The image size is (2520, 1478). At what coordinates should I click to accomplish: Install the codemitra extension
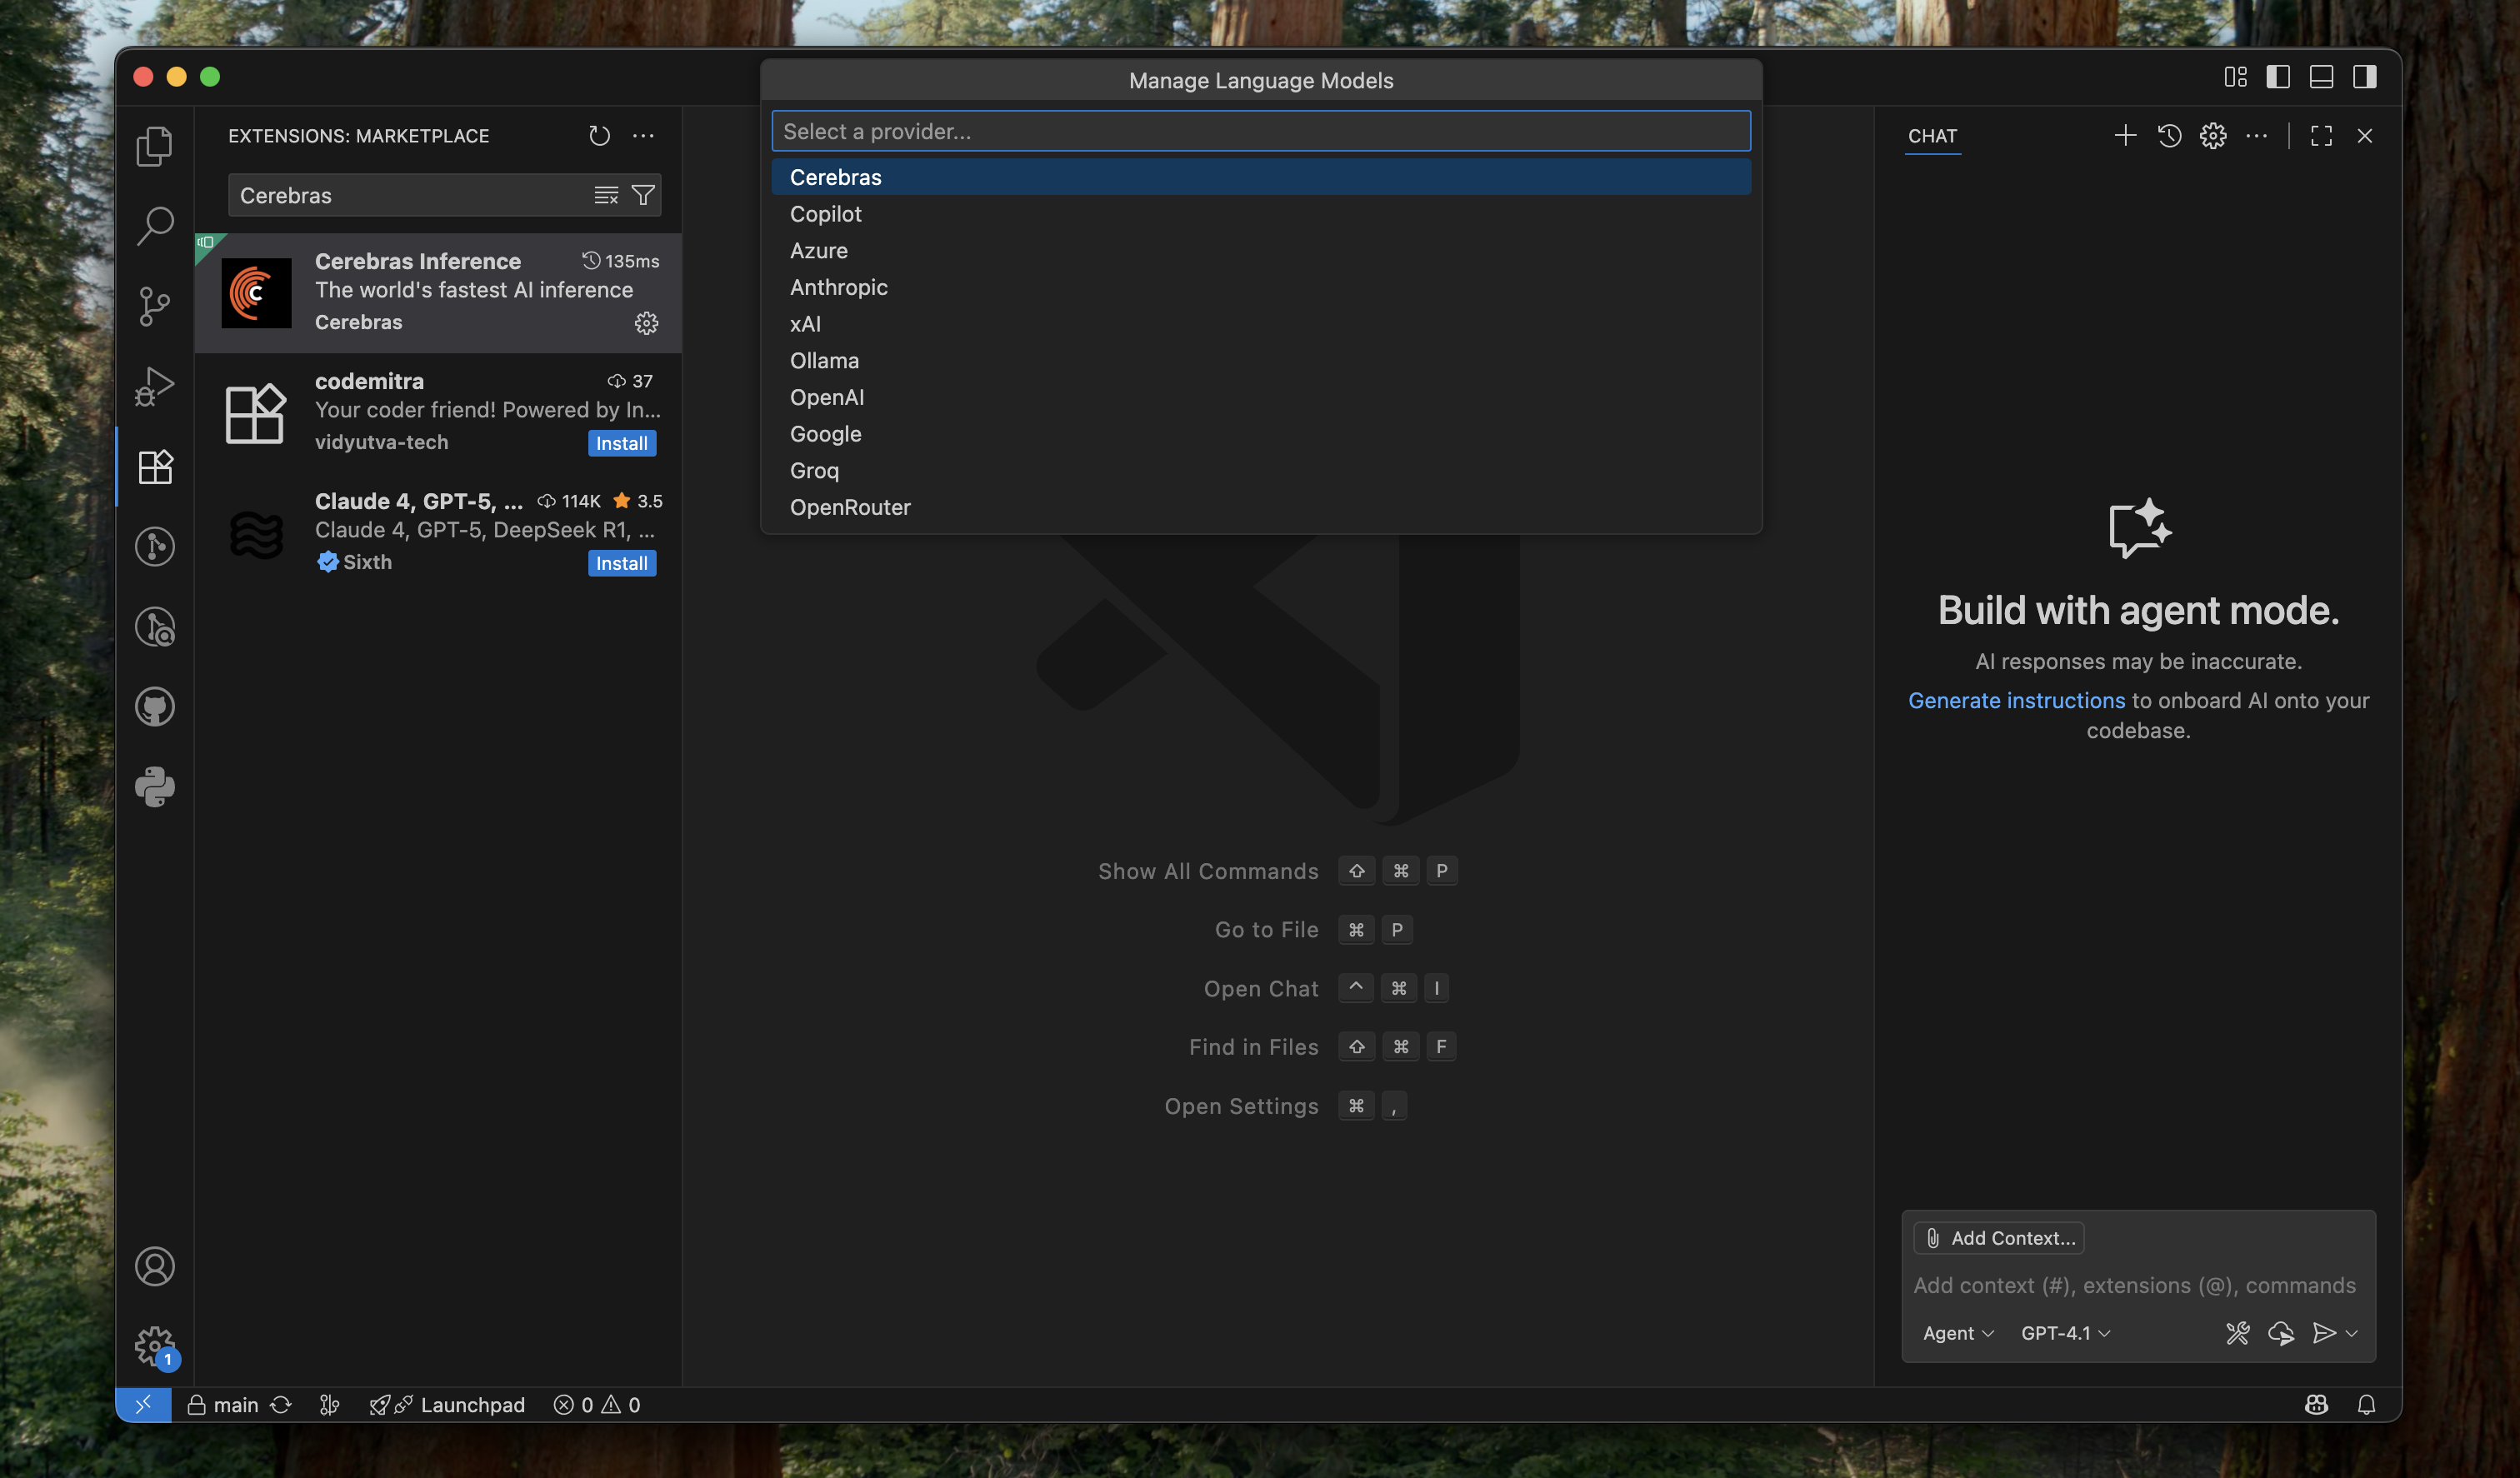621,443
